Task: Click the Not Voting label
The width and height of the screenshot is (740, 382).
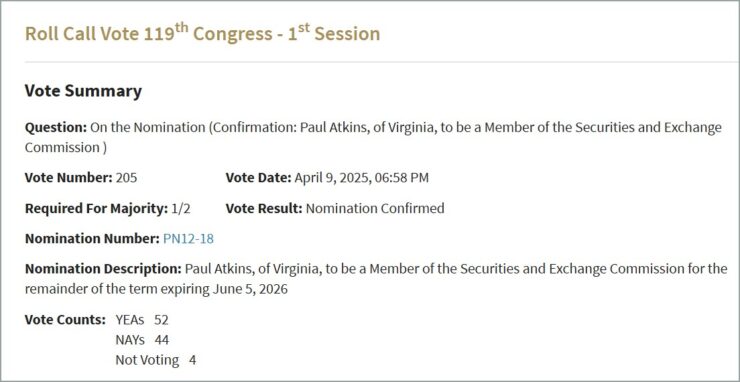Action: (x=147, y=360)
